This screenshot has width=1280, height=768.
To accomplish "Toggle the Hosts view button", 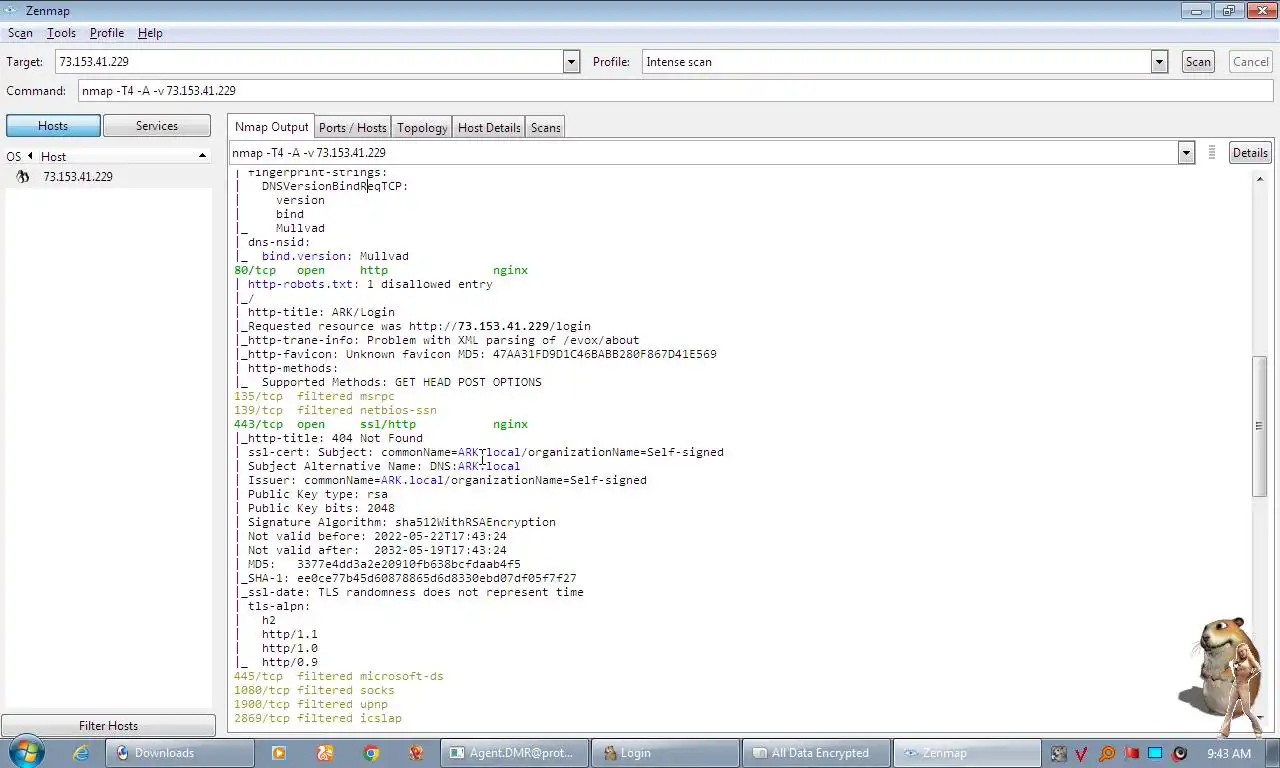I will 53,126.
